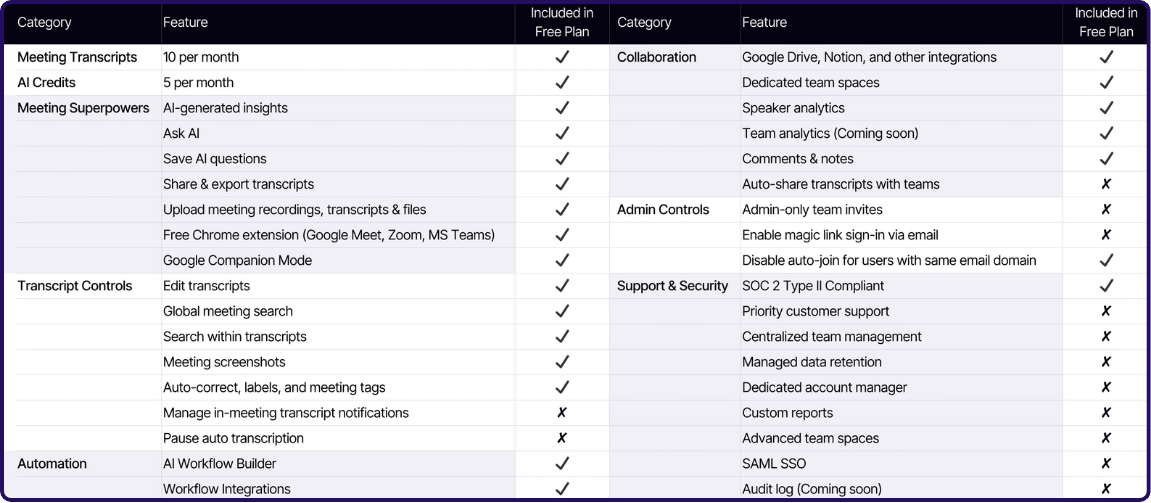
Task: Click the 'Ask AI' feature text
Action: [181, 134]
